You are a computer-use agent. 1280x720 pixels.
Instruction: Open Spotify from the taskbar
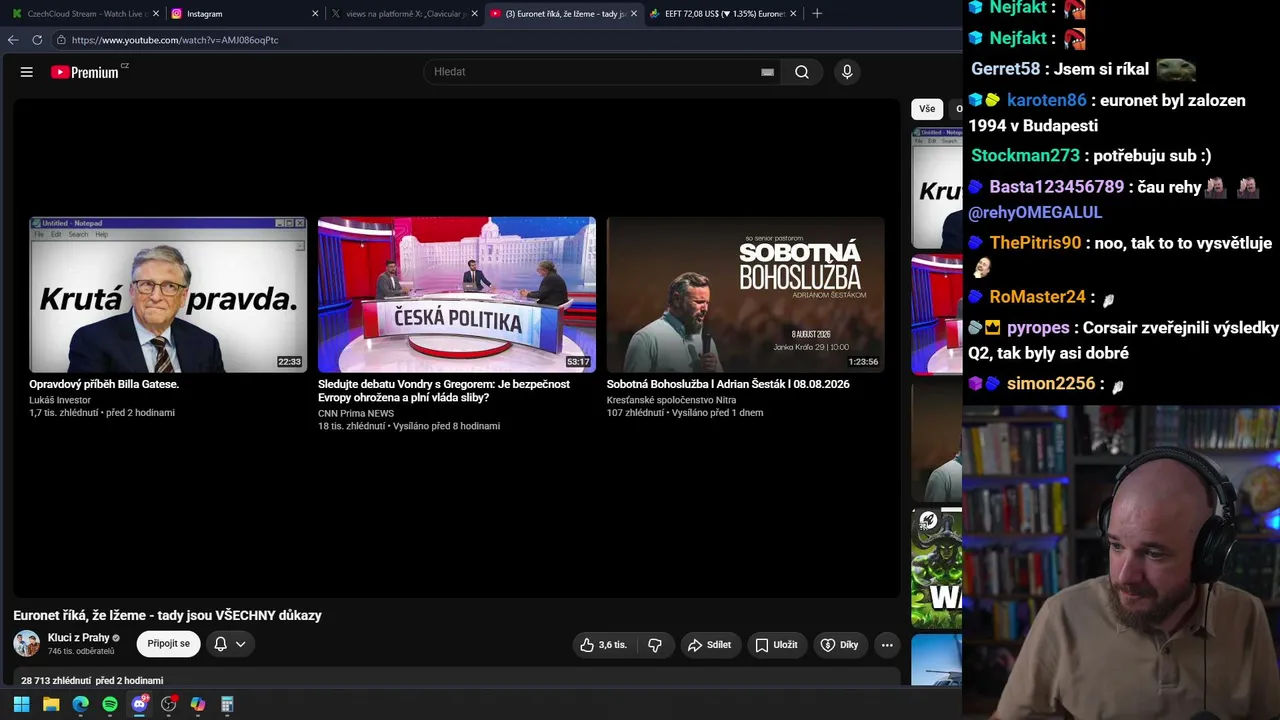pyautogui.click(x=110, y=704)
